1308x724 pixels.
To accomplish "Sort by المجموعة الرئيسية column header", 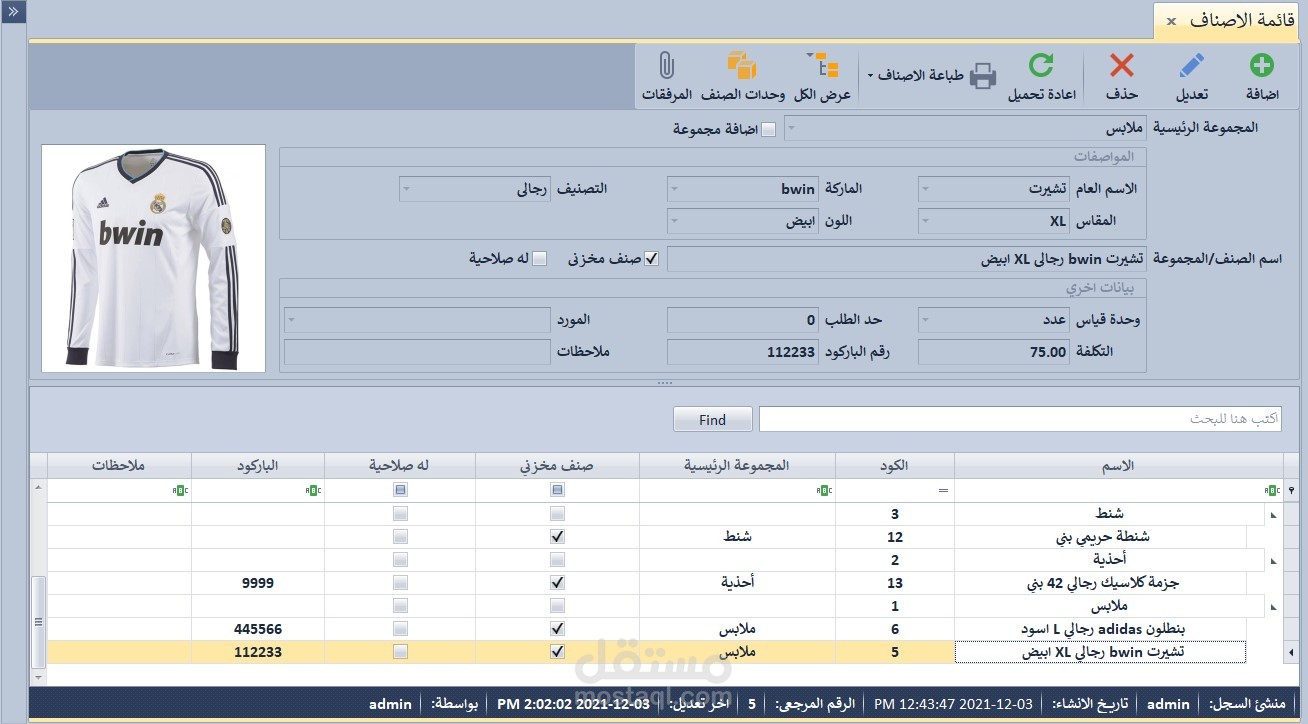I will [x=737, y=466].
